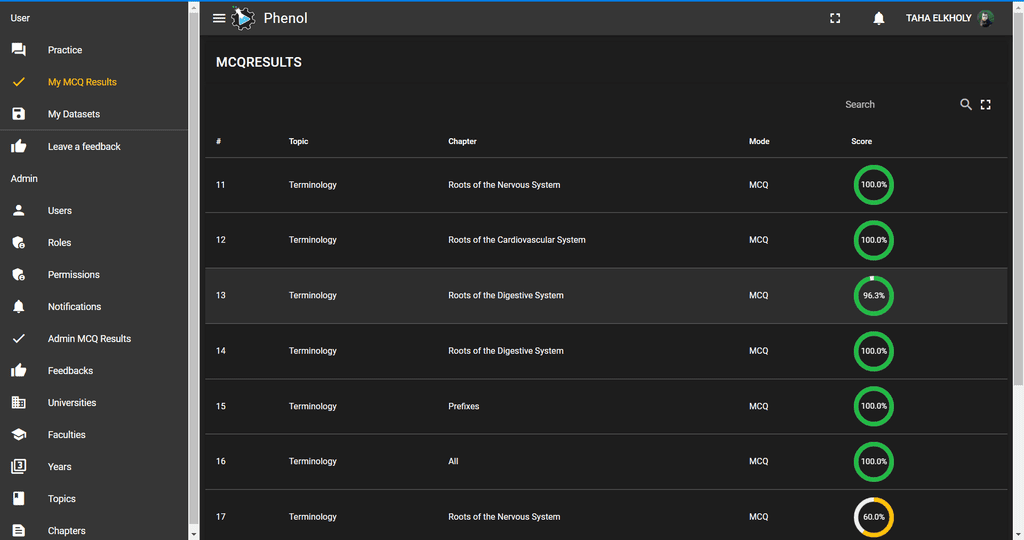Screen dimensions: 1024x540
Task: Toggle the hamburger navigation menu
Action: pyautogui.click(x=219, y=18)
